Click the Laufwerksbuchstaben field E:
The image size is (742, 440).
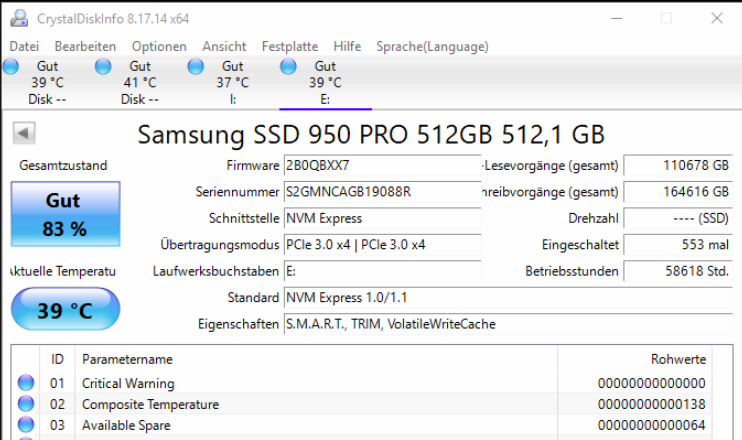(x=382, y=272)
